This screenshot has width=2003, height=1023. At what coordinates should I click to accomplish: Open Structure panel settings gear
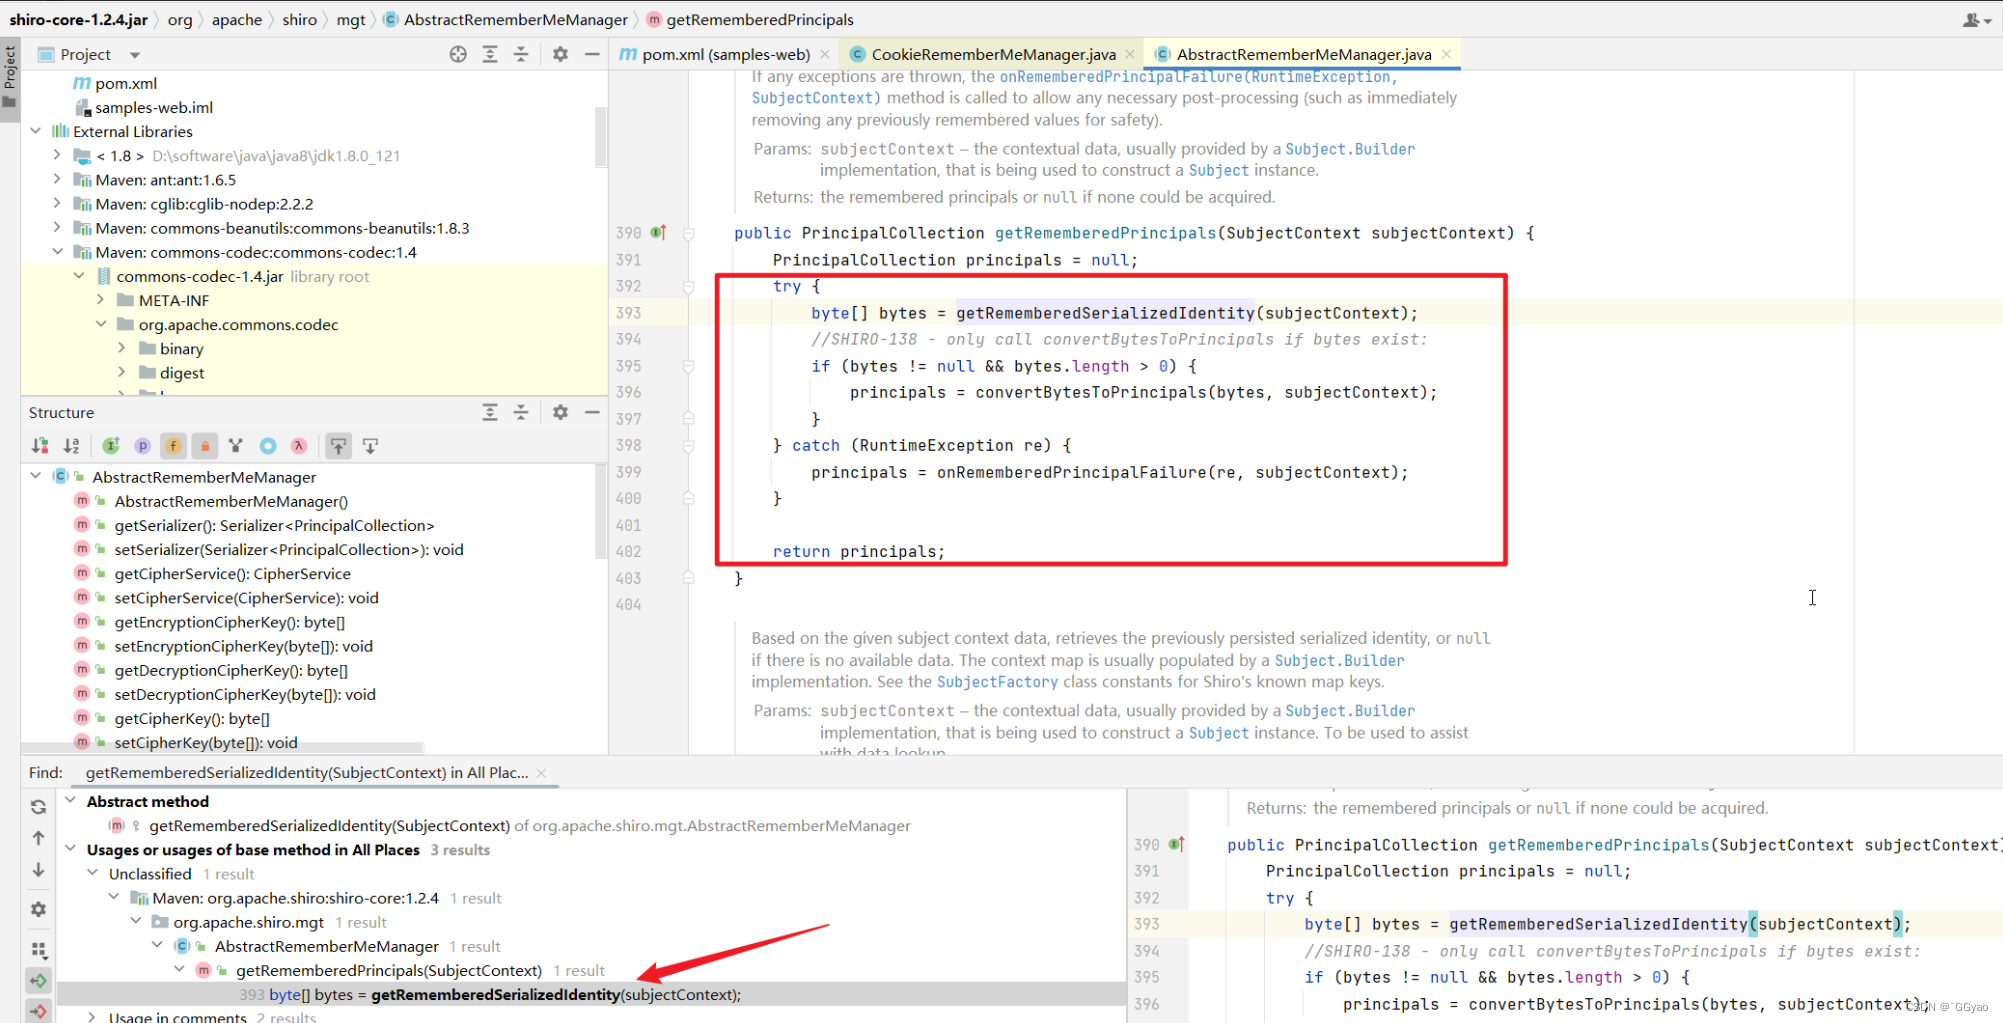click(x=560, y=412)
